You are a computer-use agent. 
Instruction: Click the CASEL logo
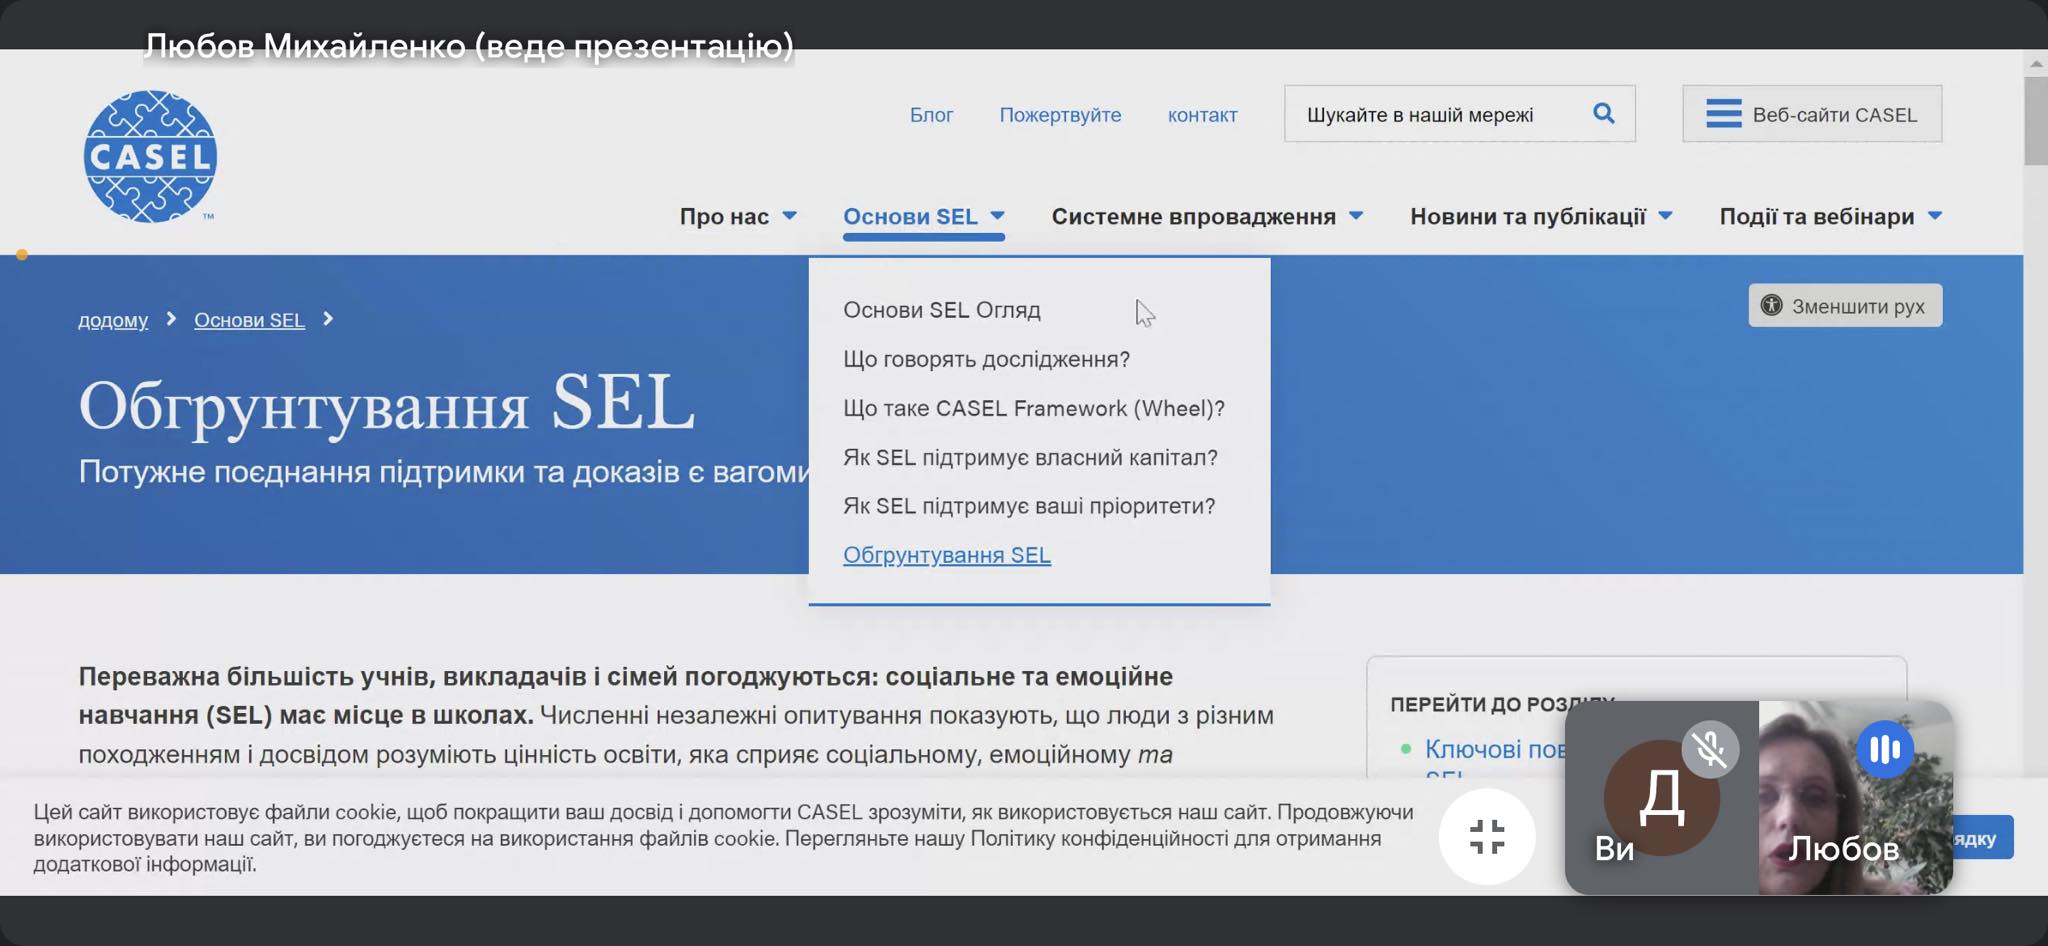click(150, 156)
